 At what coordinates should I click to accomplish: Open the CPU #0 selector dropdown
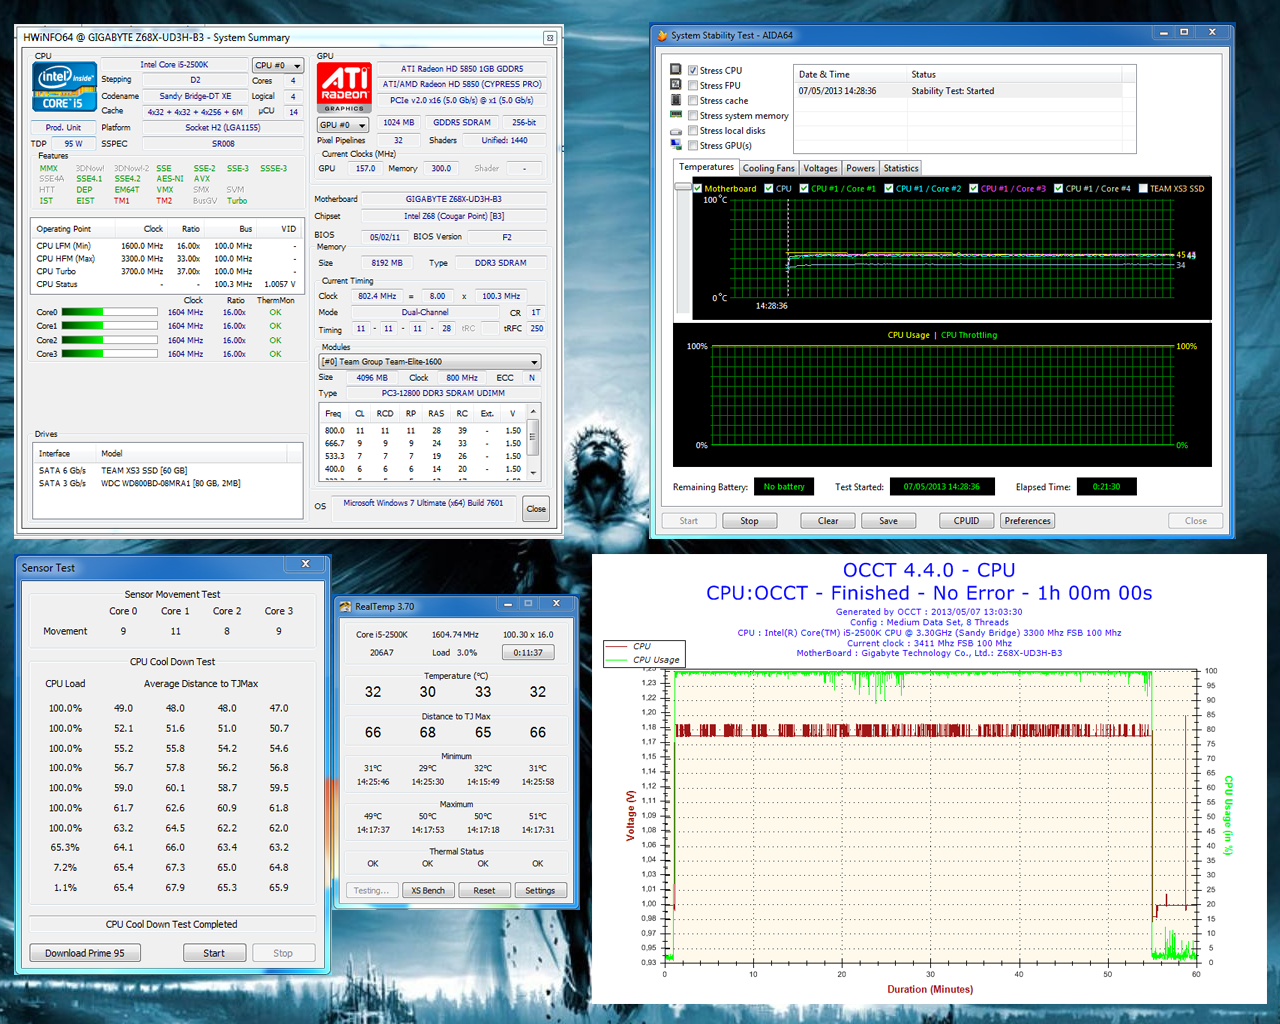click(277, 65)
